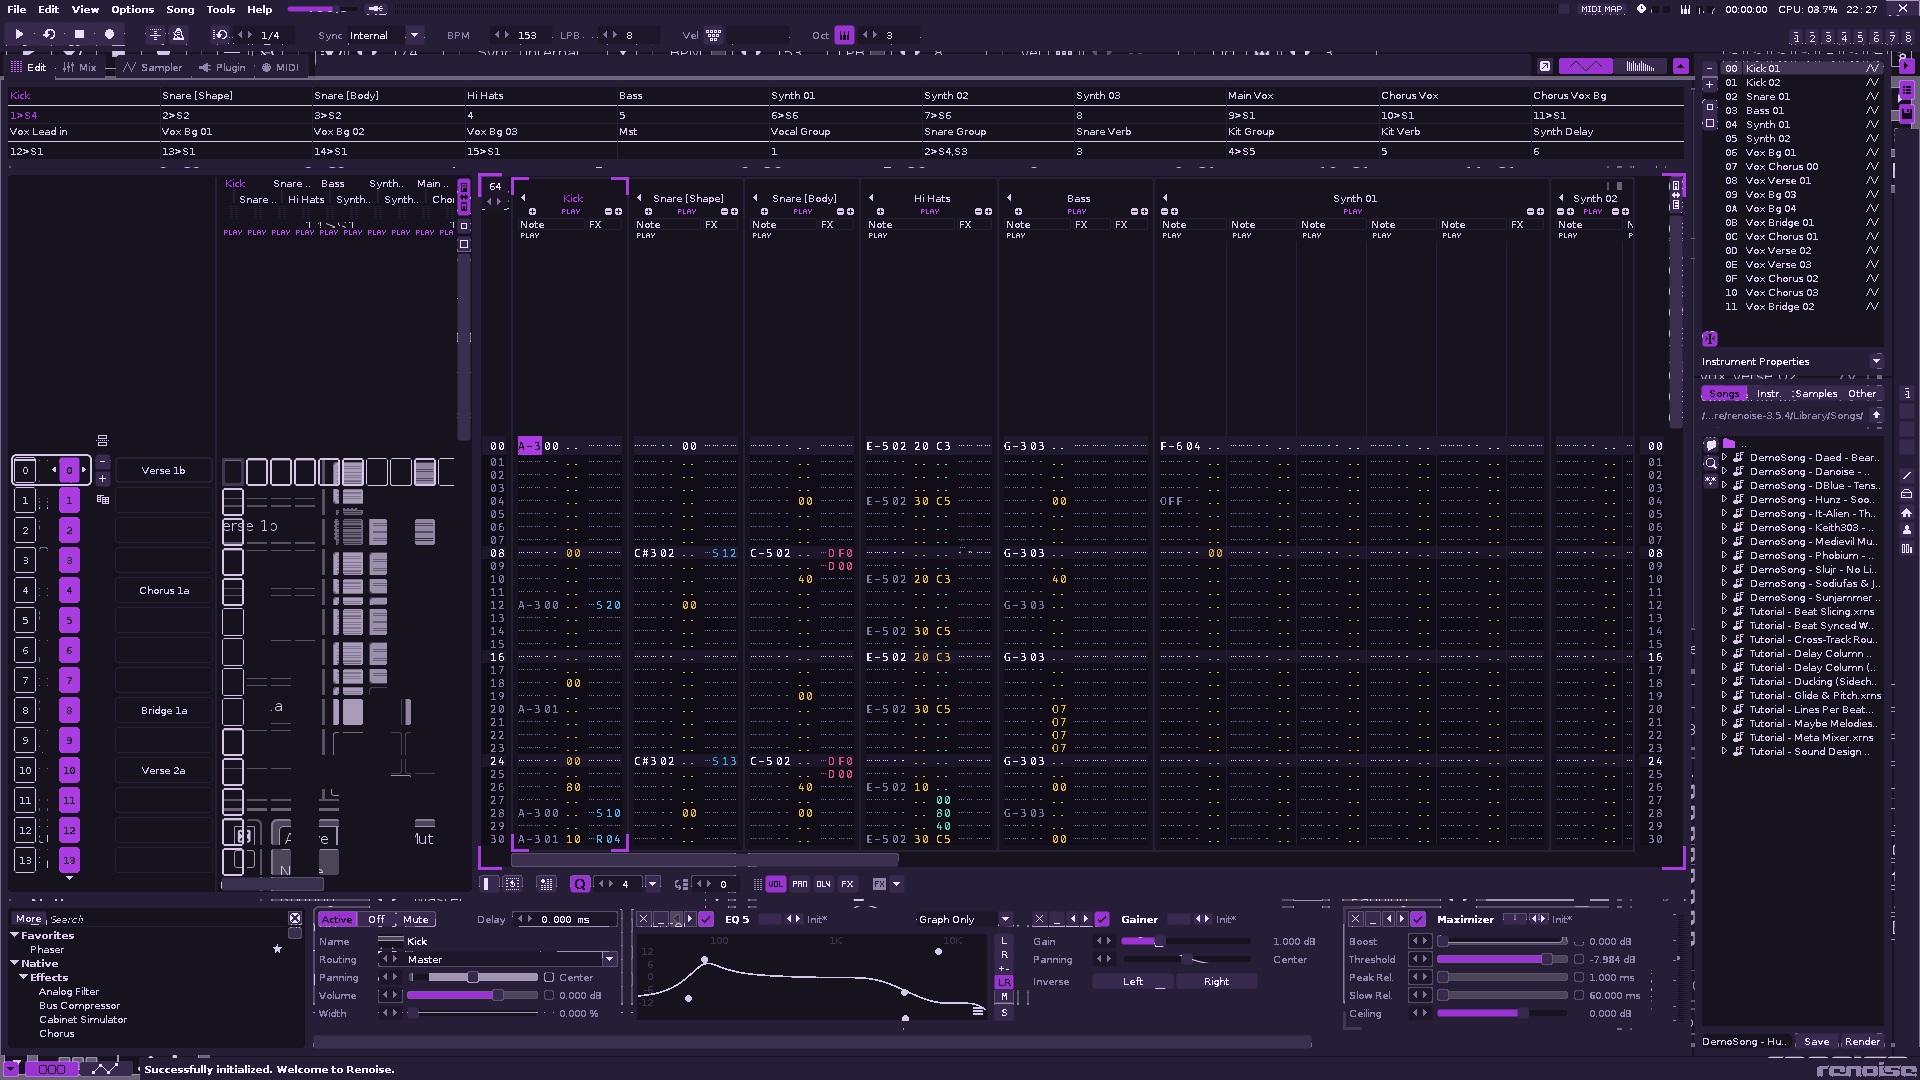Image resolution: width=1920 pixels, height=1080 pixels.
Task: Open the Sync Internal dropdown
Action: tap(413, 35)
